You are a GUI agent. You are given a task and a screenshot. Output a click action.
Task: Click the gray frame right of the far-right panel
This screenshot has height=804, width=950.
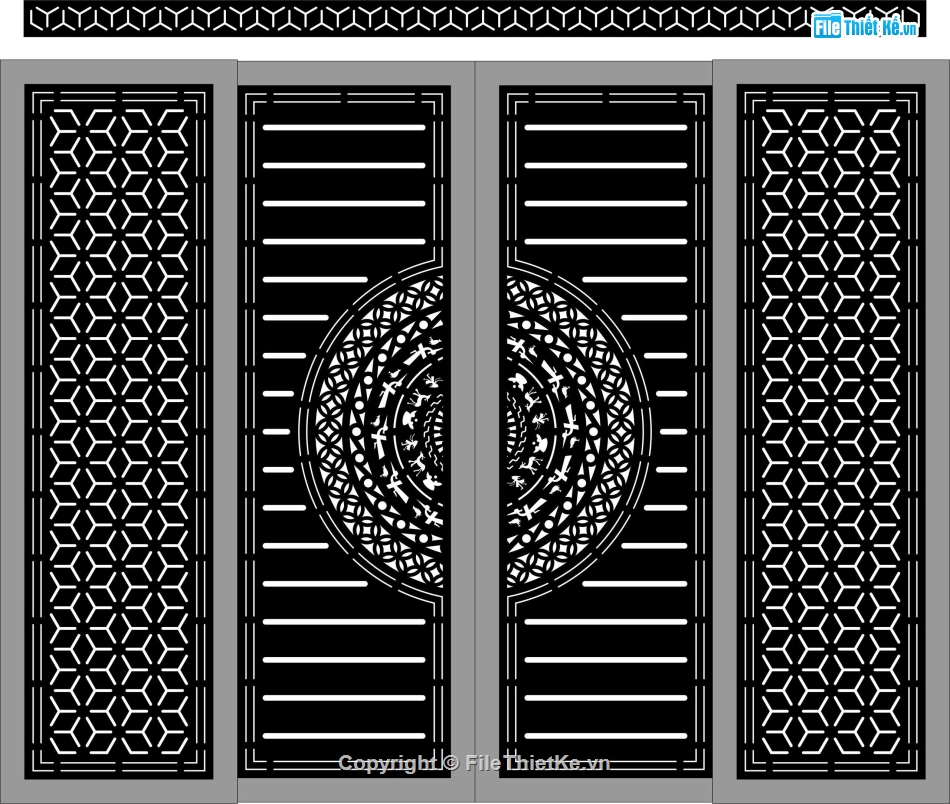coord(938,430)
